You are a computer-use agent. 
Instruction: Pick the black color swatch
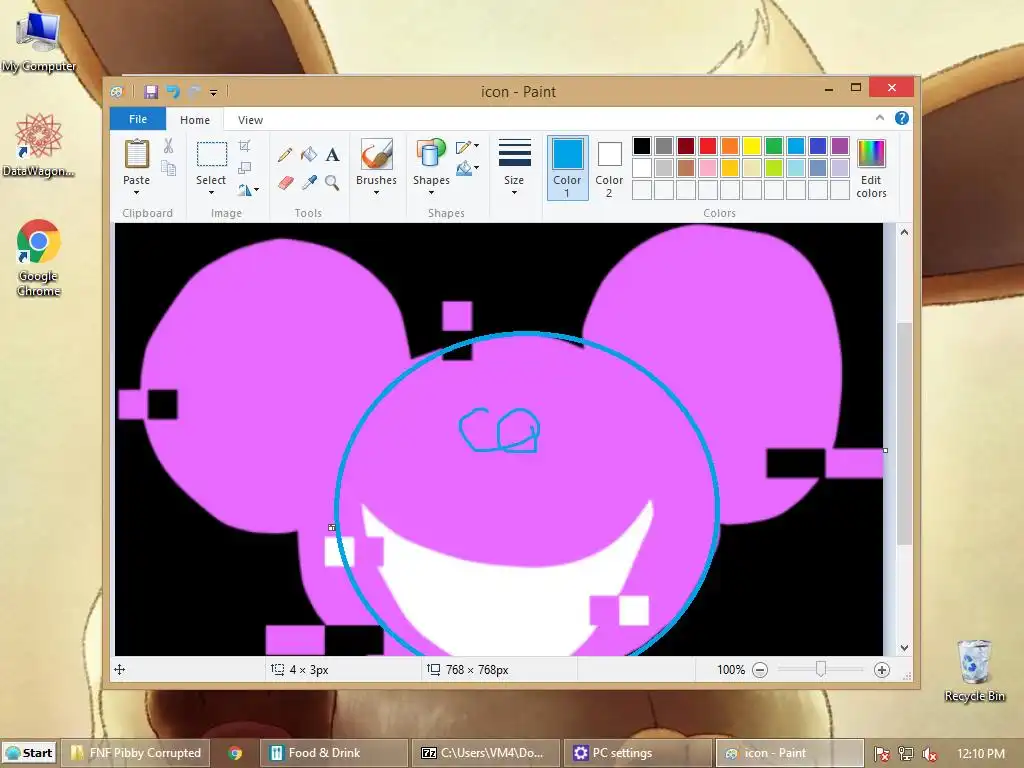point(642,146)
